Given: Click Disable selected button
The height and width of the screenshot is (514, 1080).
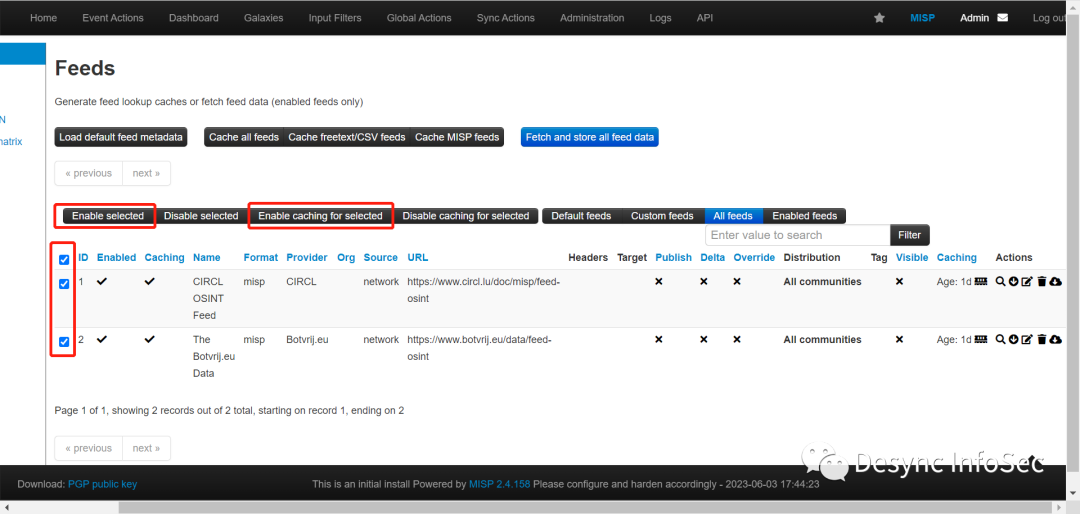Looking at the screenshot, I should point(200,216).
